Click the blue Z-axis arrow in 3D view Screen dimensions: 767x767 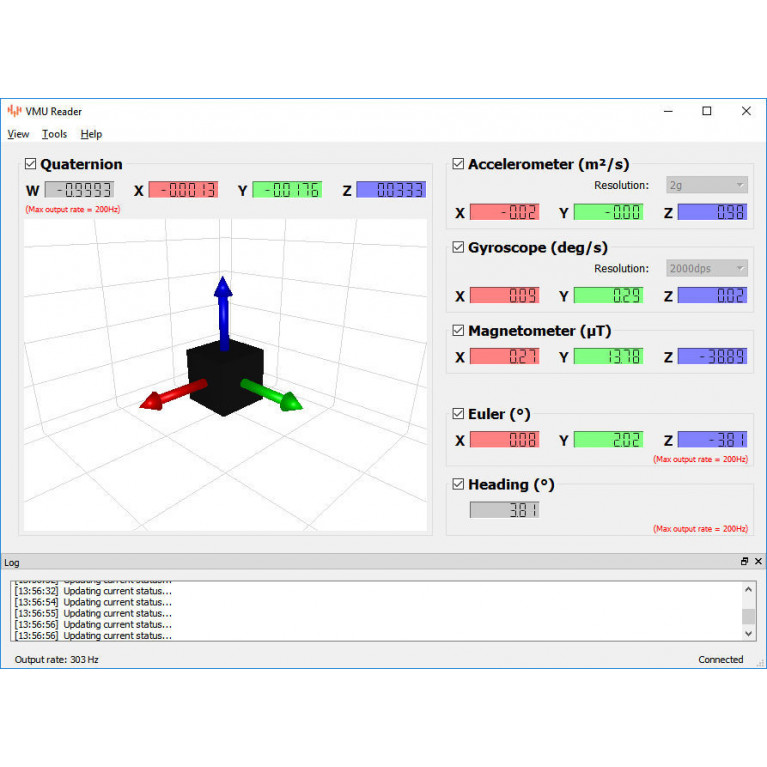pos(223,311)
